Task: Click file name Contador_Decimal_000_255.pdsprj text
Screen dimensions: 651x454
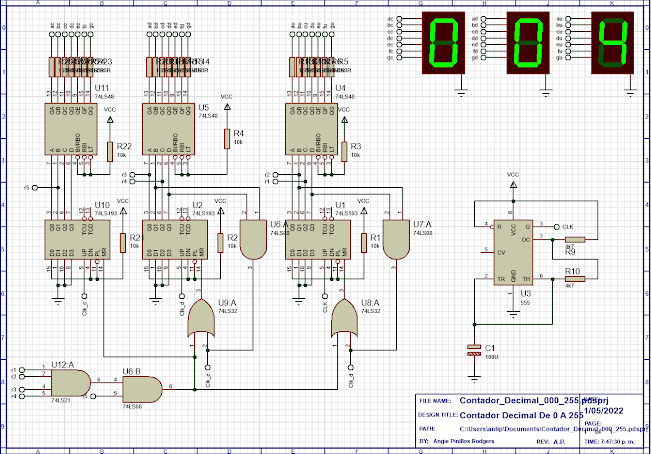Action: point(534,400)
